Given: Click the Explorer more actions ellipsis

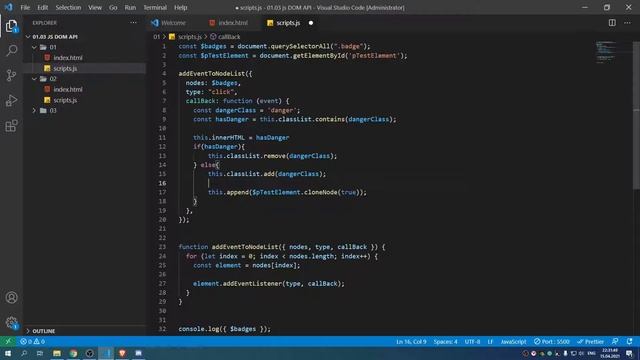Looking at the screenshot, I should coord(133,23).
